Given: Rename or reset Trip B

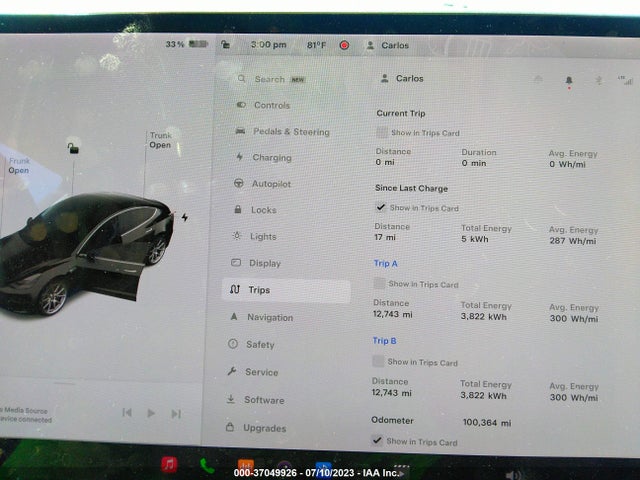Looking at the screenshot, I should click(x=384, y=341).
